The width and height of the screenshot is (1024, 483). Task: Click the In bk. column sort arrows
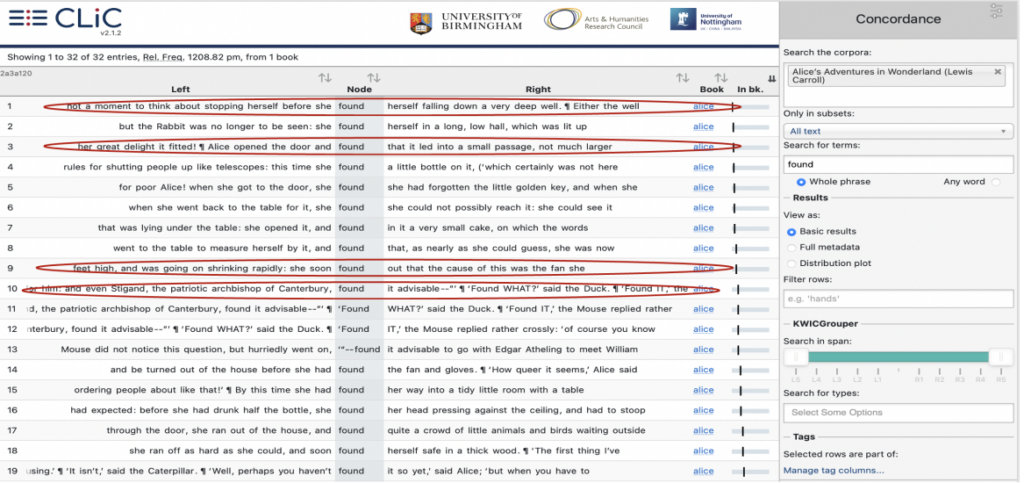[771, 79]
